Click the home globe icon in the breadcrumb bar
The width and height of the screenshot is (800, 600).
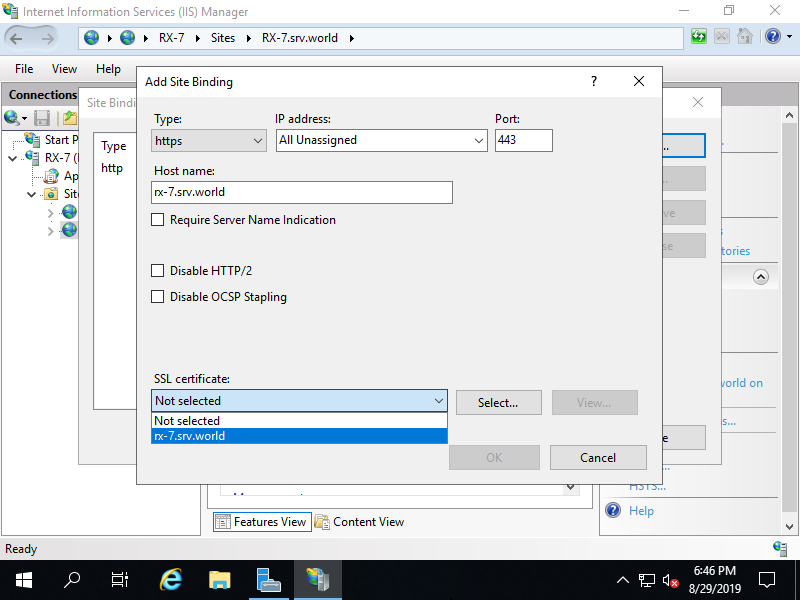pos(91,37)
